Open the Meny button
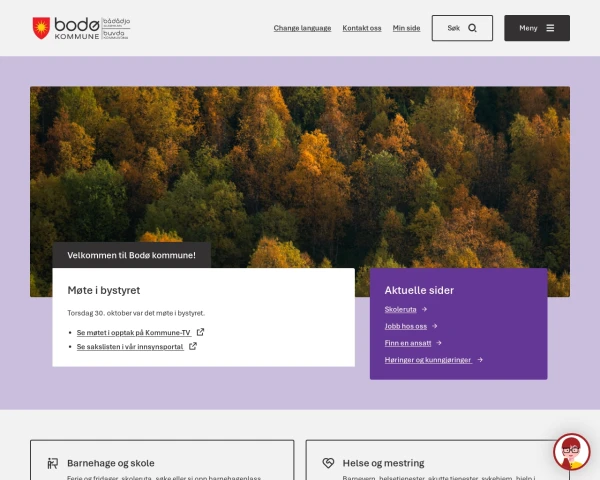This screenshot has height=480, width=600. point(537,28)
